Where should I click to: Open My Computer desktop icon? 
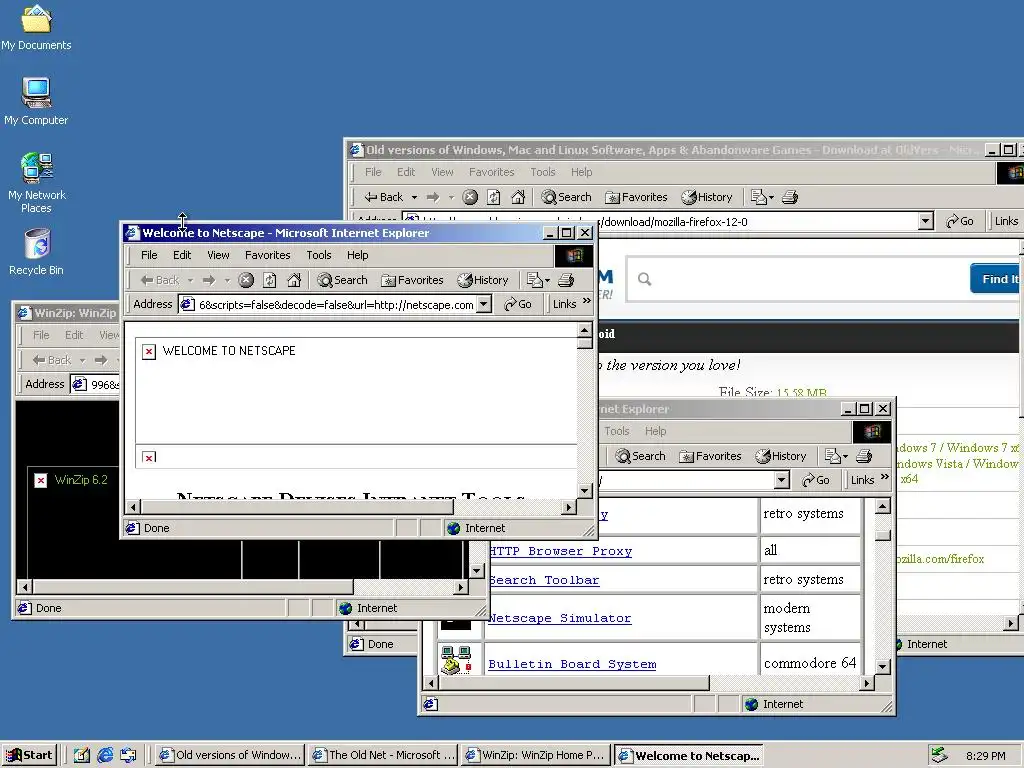(36, 101)
